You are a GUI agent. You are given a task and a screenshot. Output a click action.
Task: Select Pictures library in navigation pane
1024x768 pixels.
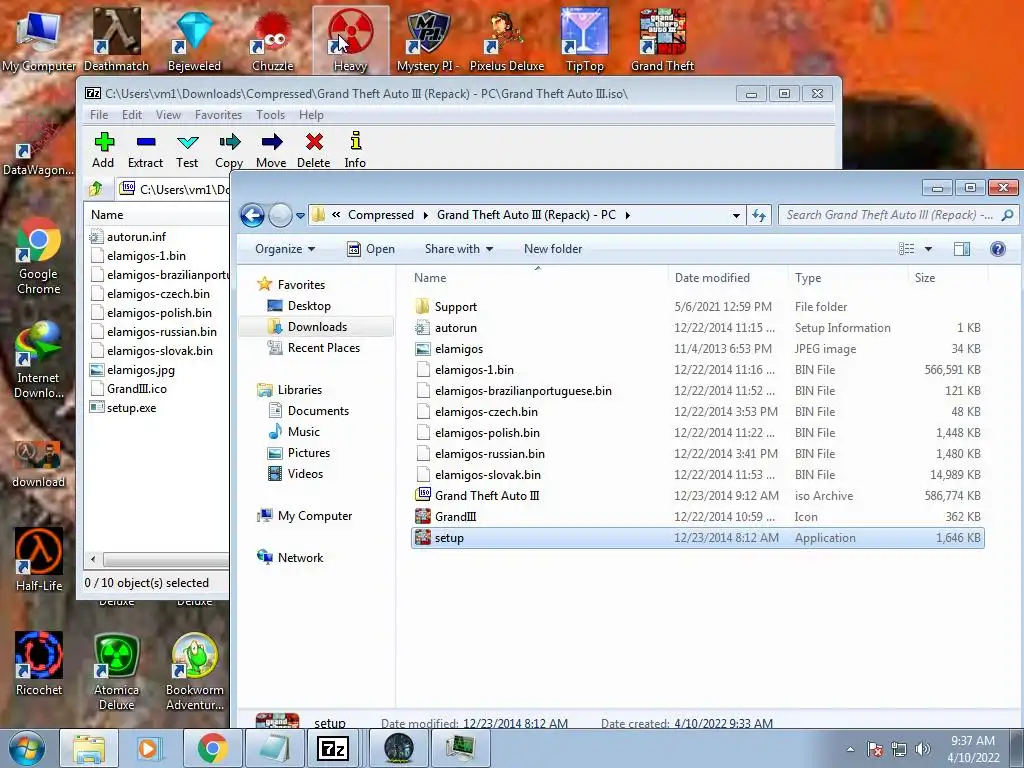[309, 453]
